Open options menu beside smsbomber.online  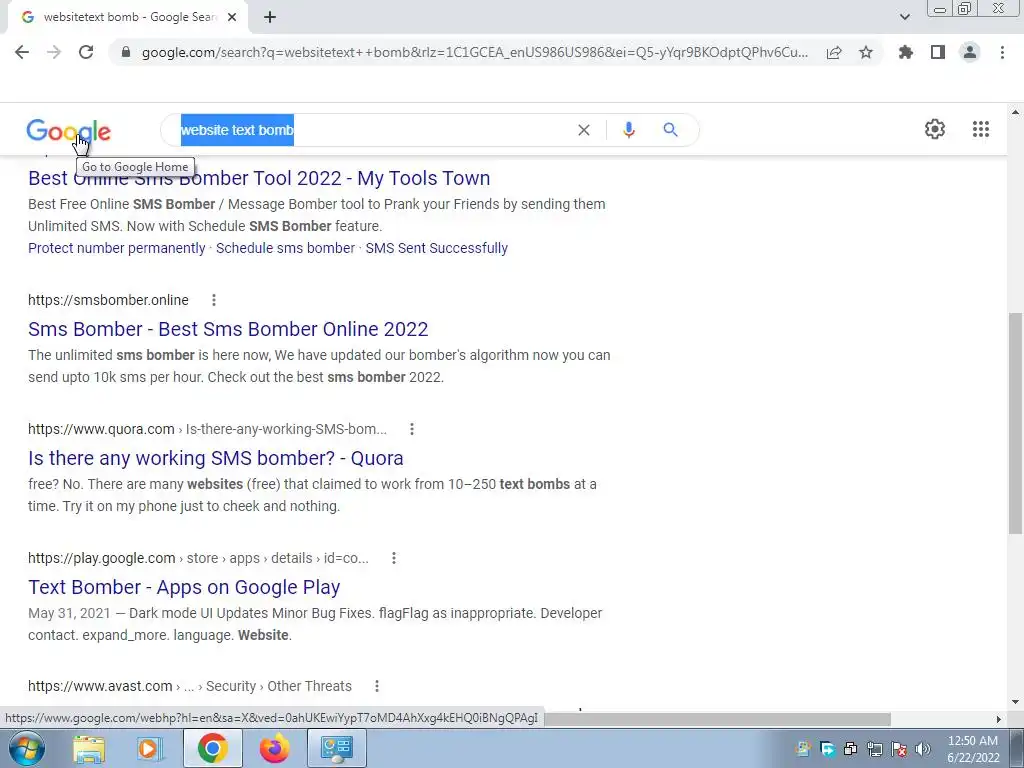214,300
